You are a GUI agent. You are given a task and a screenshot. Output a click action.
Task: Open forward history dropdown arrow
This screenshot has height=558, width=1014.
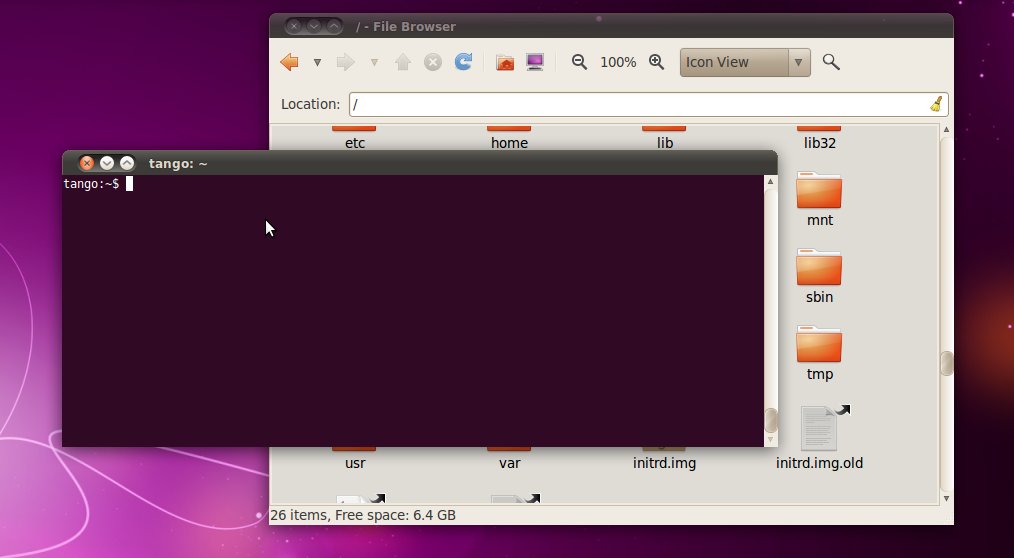coord(374,63)
